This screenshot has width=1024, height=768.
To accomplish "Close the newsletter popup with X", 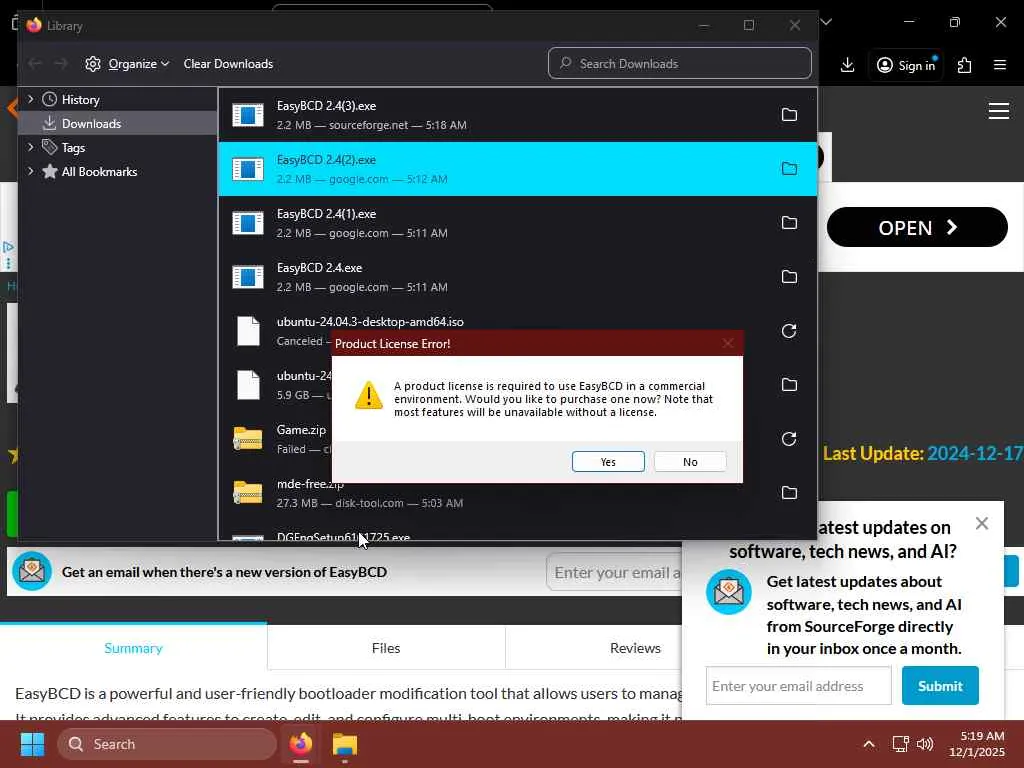I will point(982,523).
